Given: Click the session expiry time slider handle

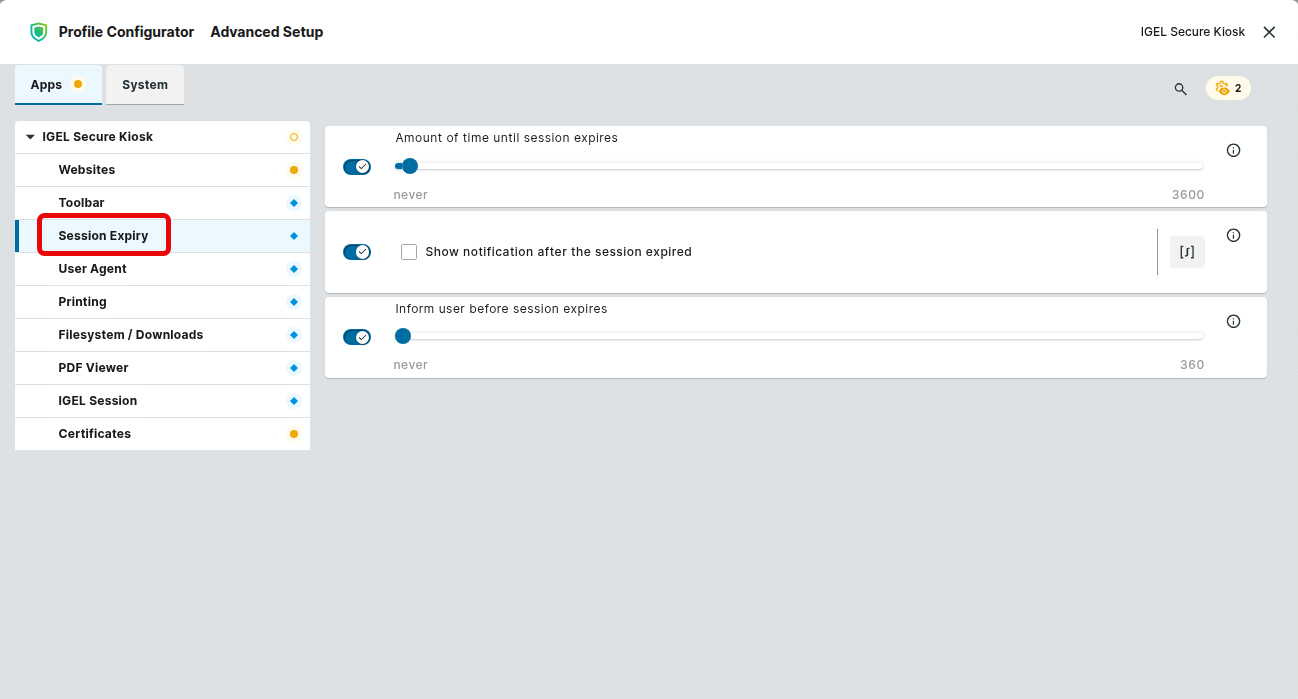Looking at the screenshot, I should 409,166.
